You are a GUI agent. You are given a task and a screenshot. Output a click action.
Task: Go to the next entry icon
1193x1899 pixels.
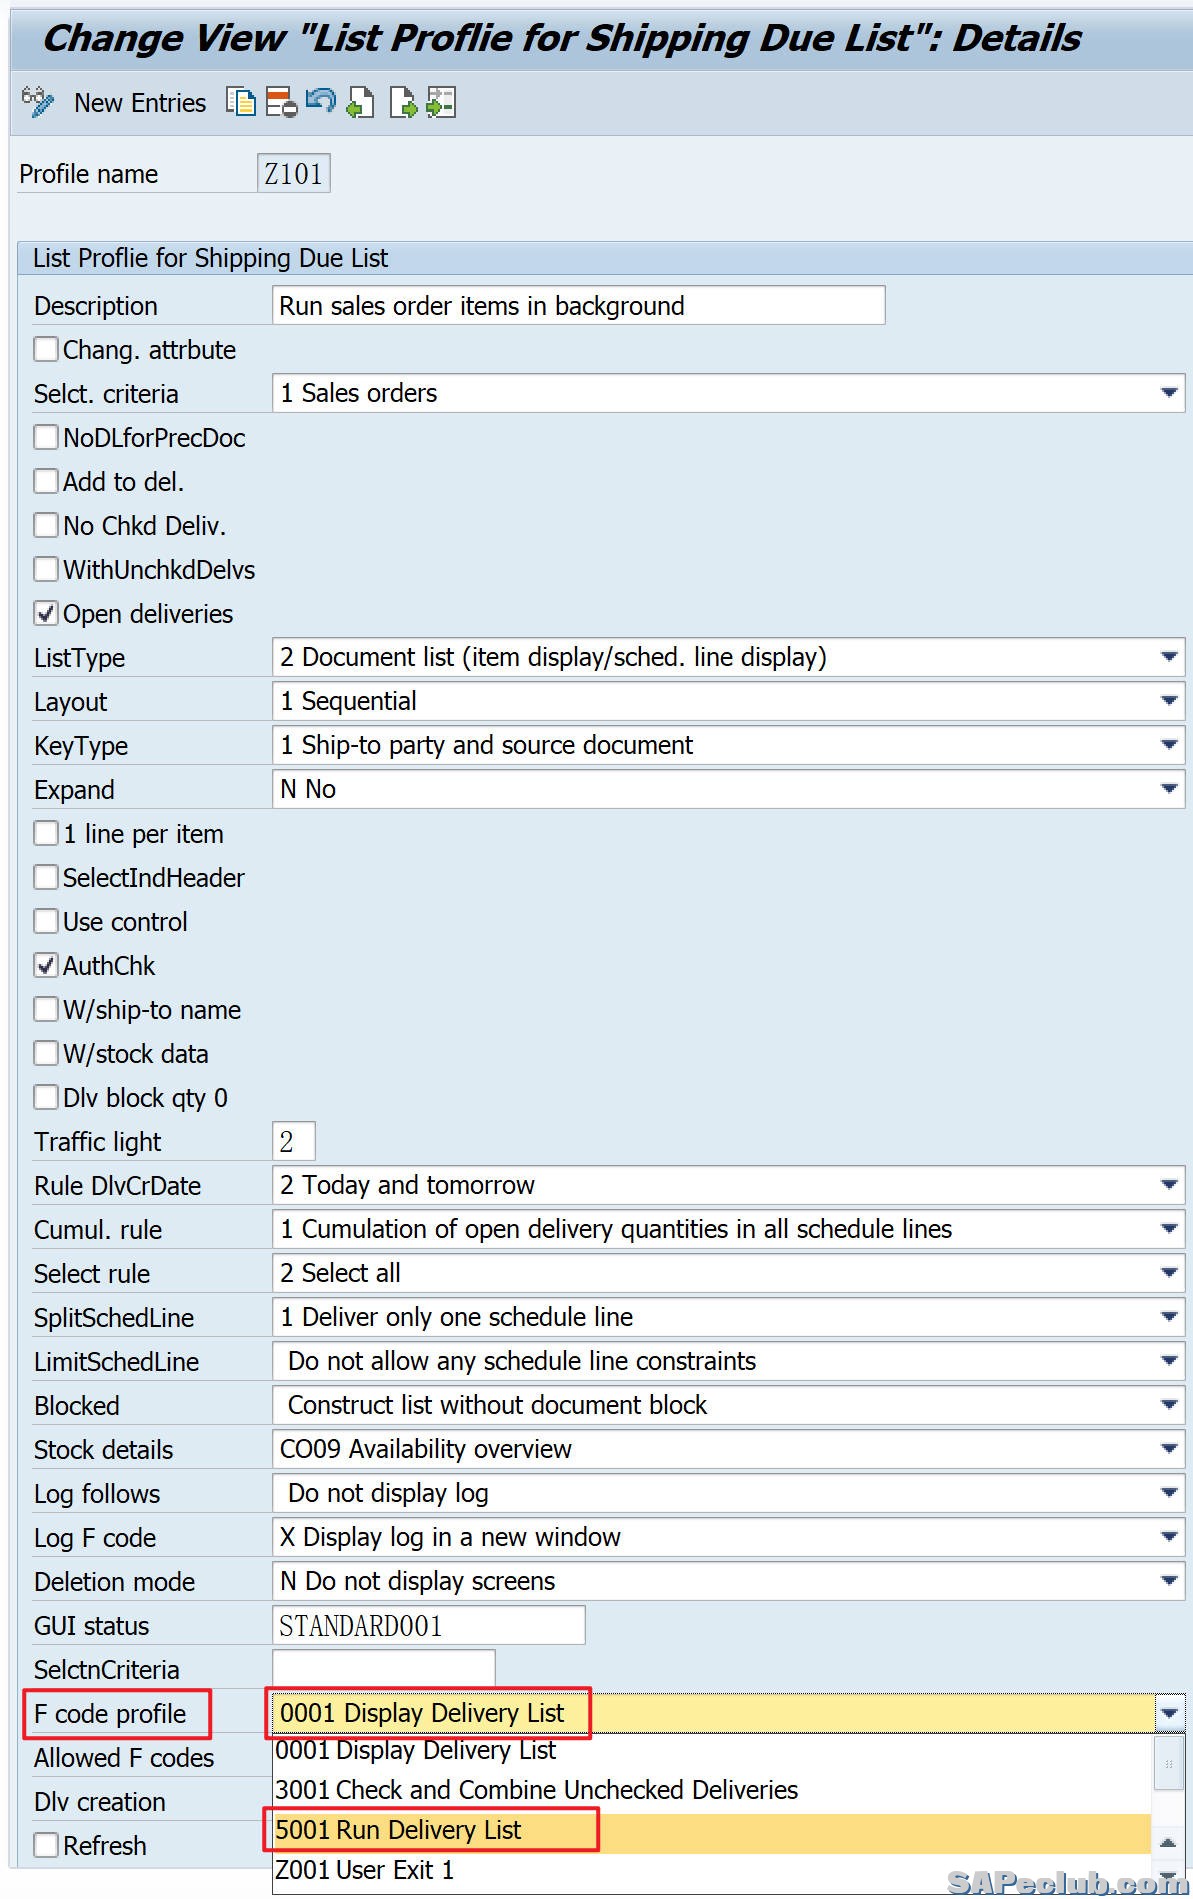tap(402, 102)
